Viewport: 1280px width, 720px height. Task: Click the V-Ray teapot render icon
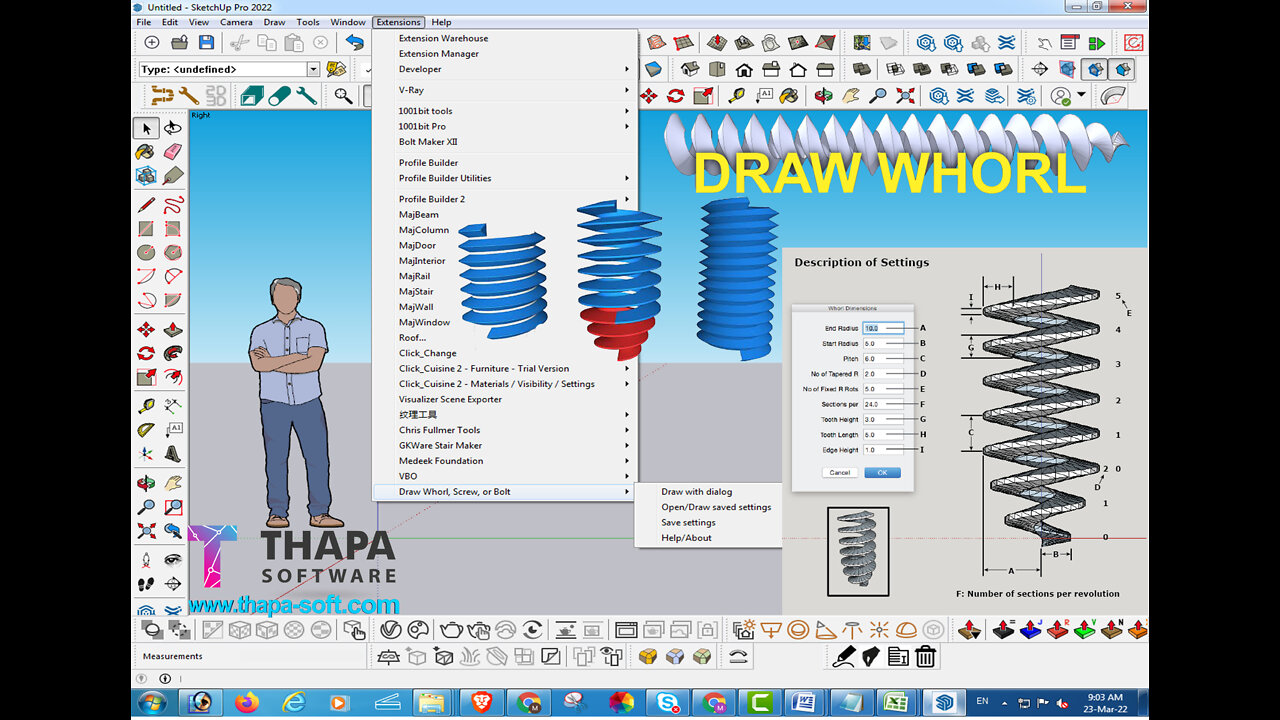[451, 630]
